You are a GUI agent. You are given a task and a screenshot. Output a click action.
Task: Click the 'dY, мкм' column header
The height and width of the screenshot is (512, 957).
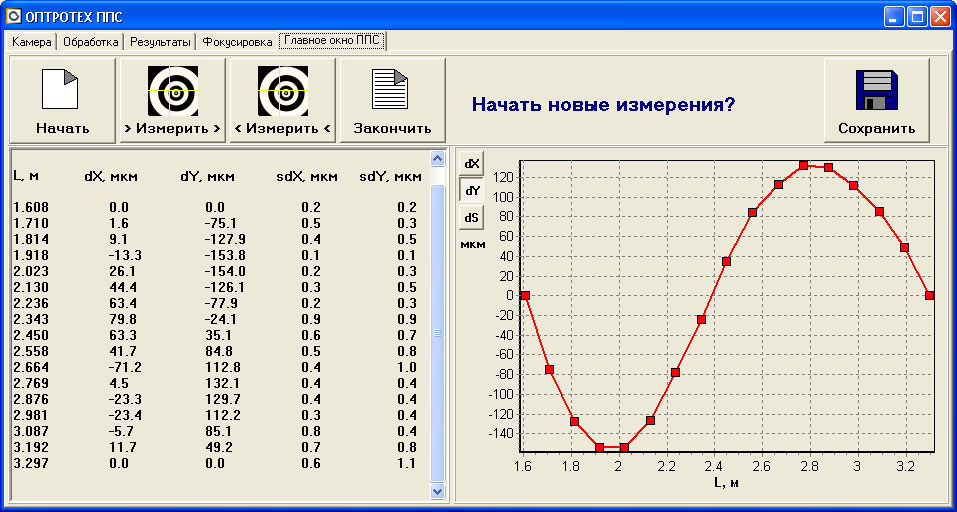(208, 178)
